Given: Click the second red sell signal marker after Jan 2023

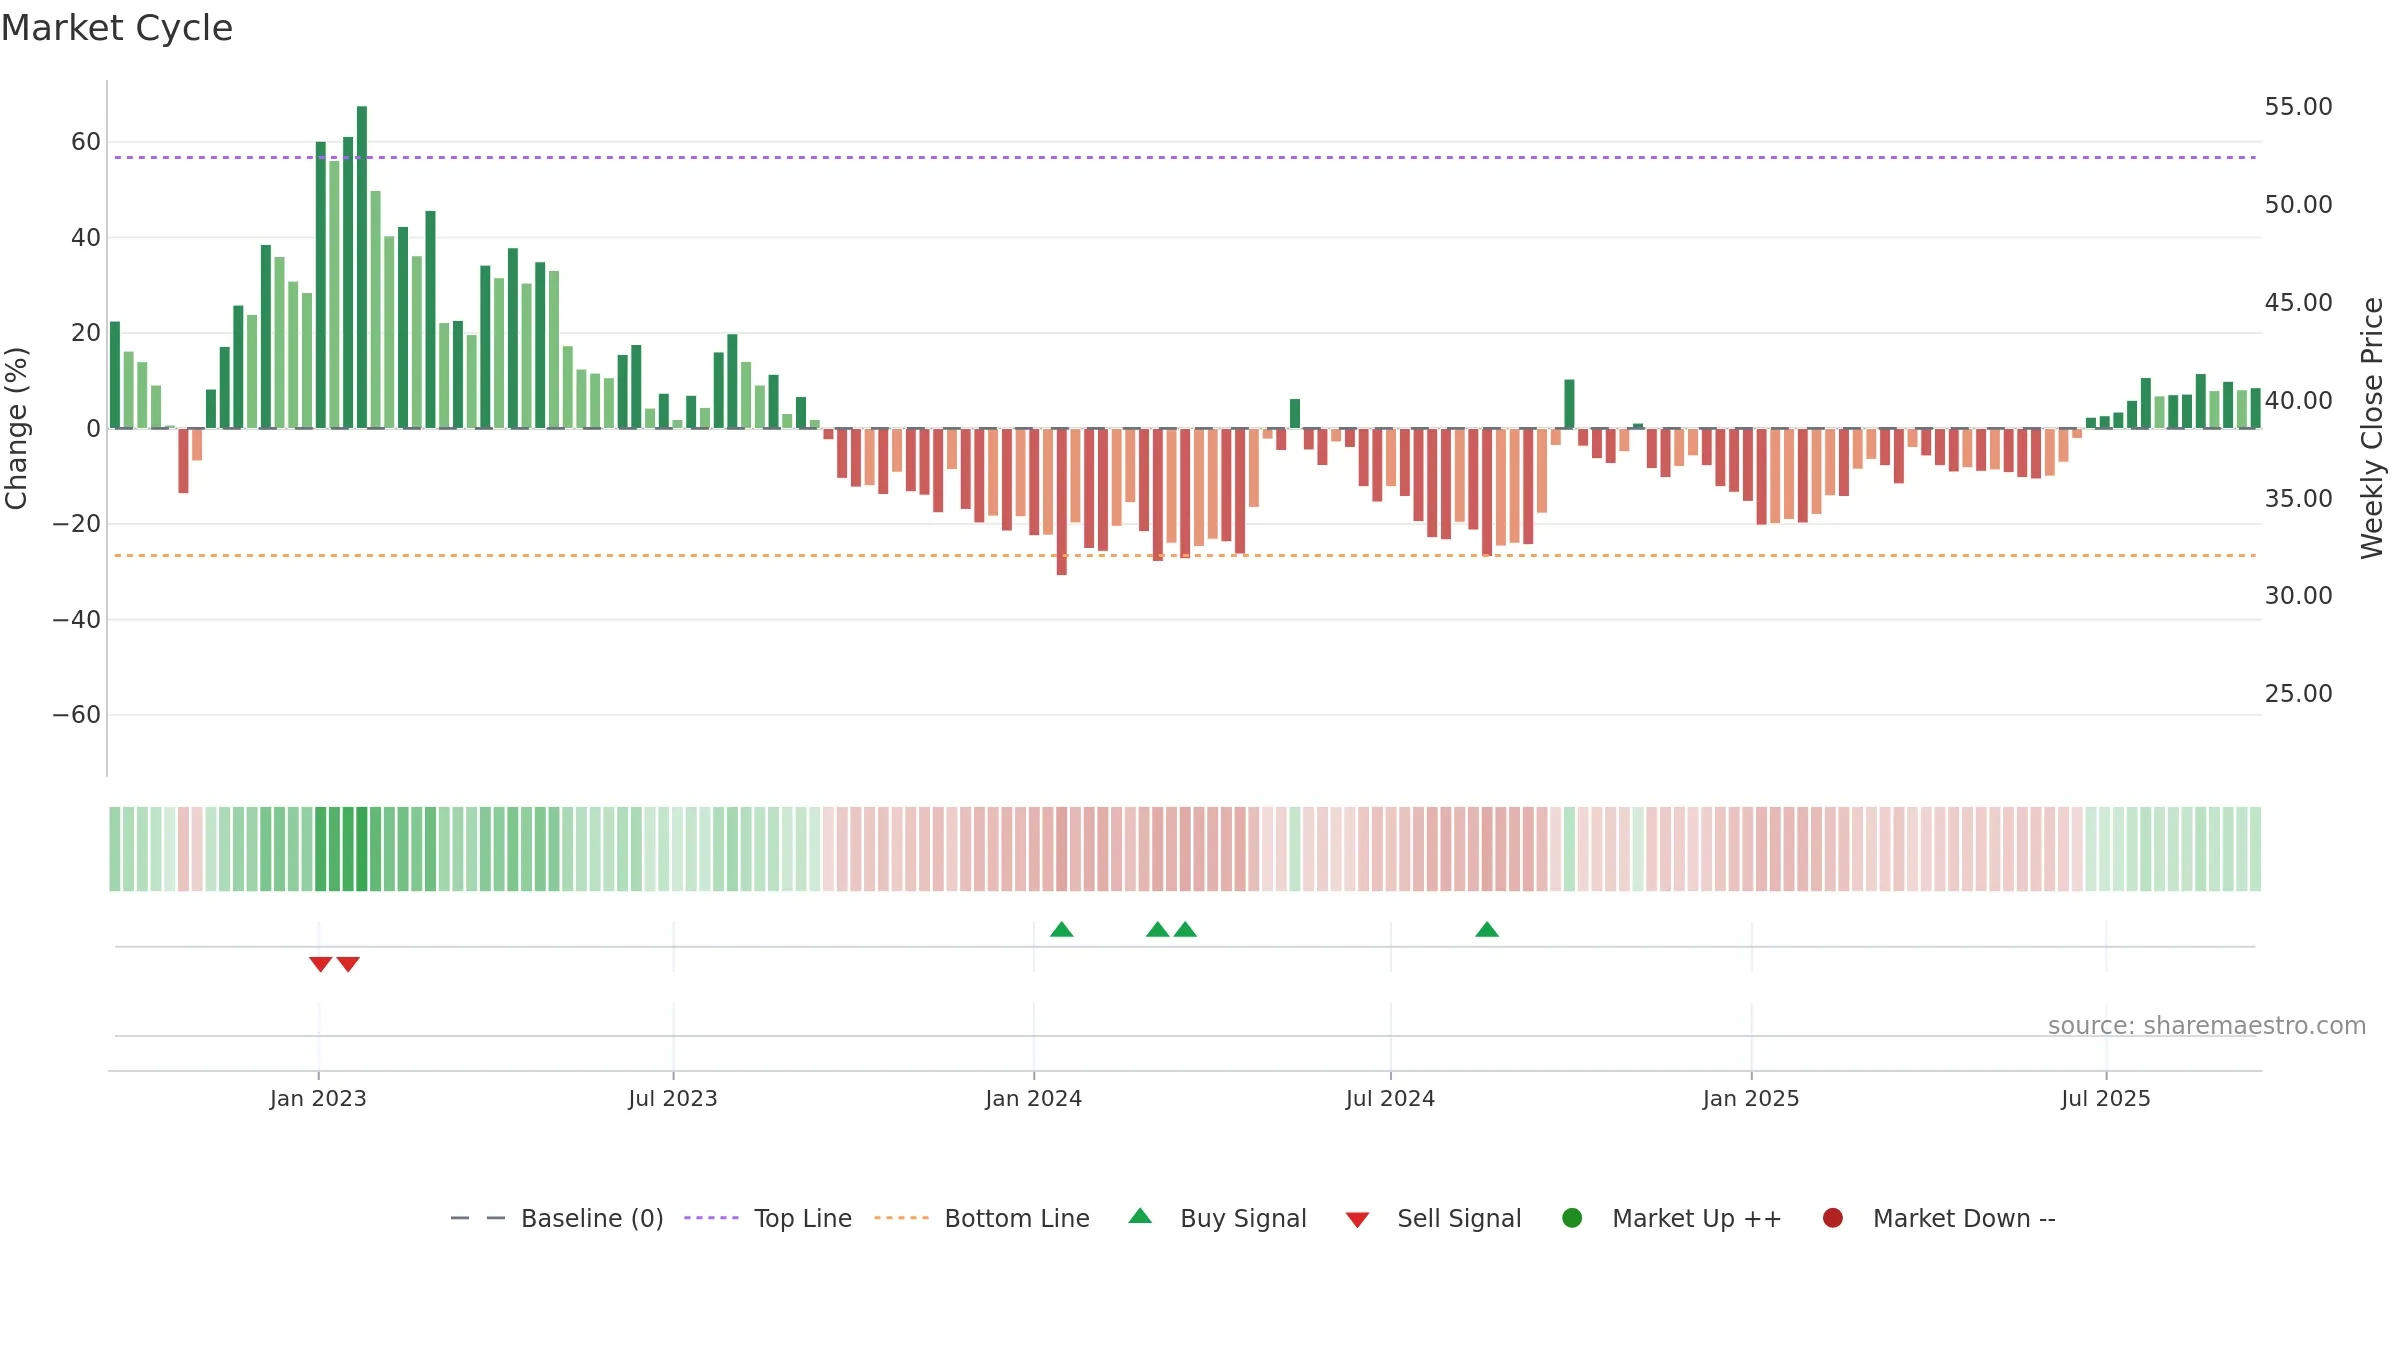Looking at the screenshot, I should point(348,964).
